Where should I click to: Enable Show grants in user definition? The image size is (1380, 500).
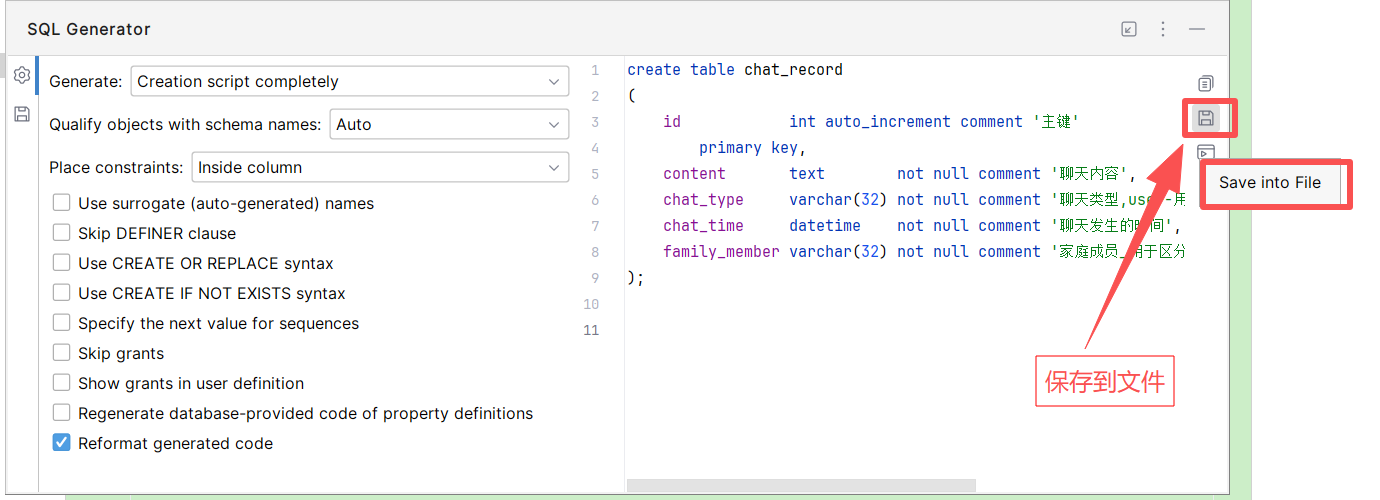[x=61, y=383]
